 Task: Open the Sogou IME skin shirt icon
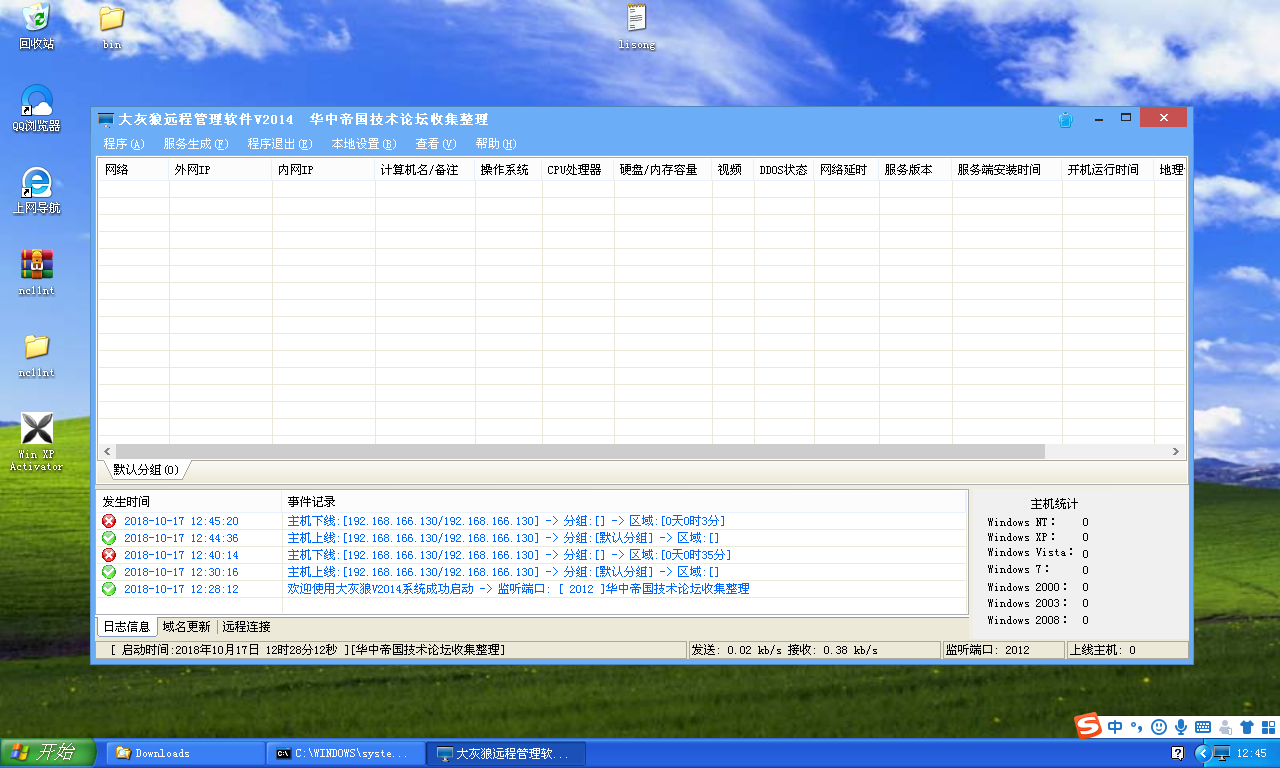point(1245,727)
